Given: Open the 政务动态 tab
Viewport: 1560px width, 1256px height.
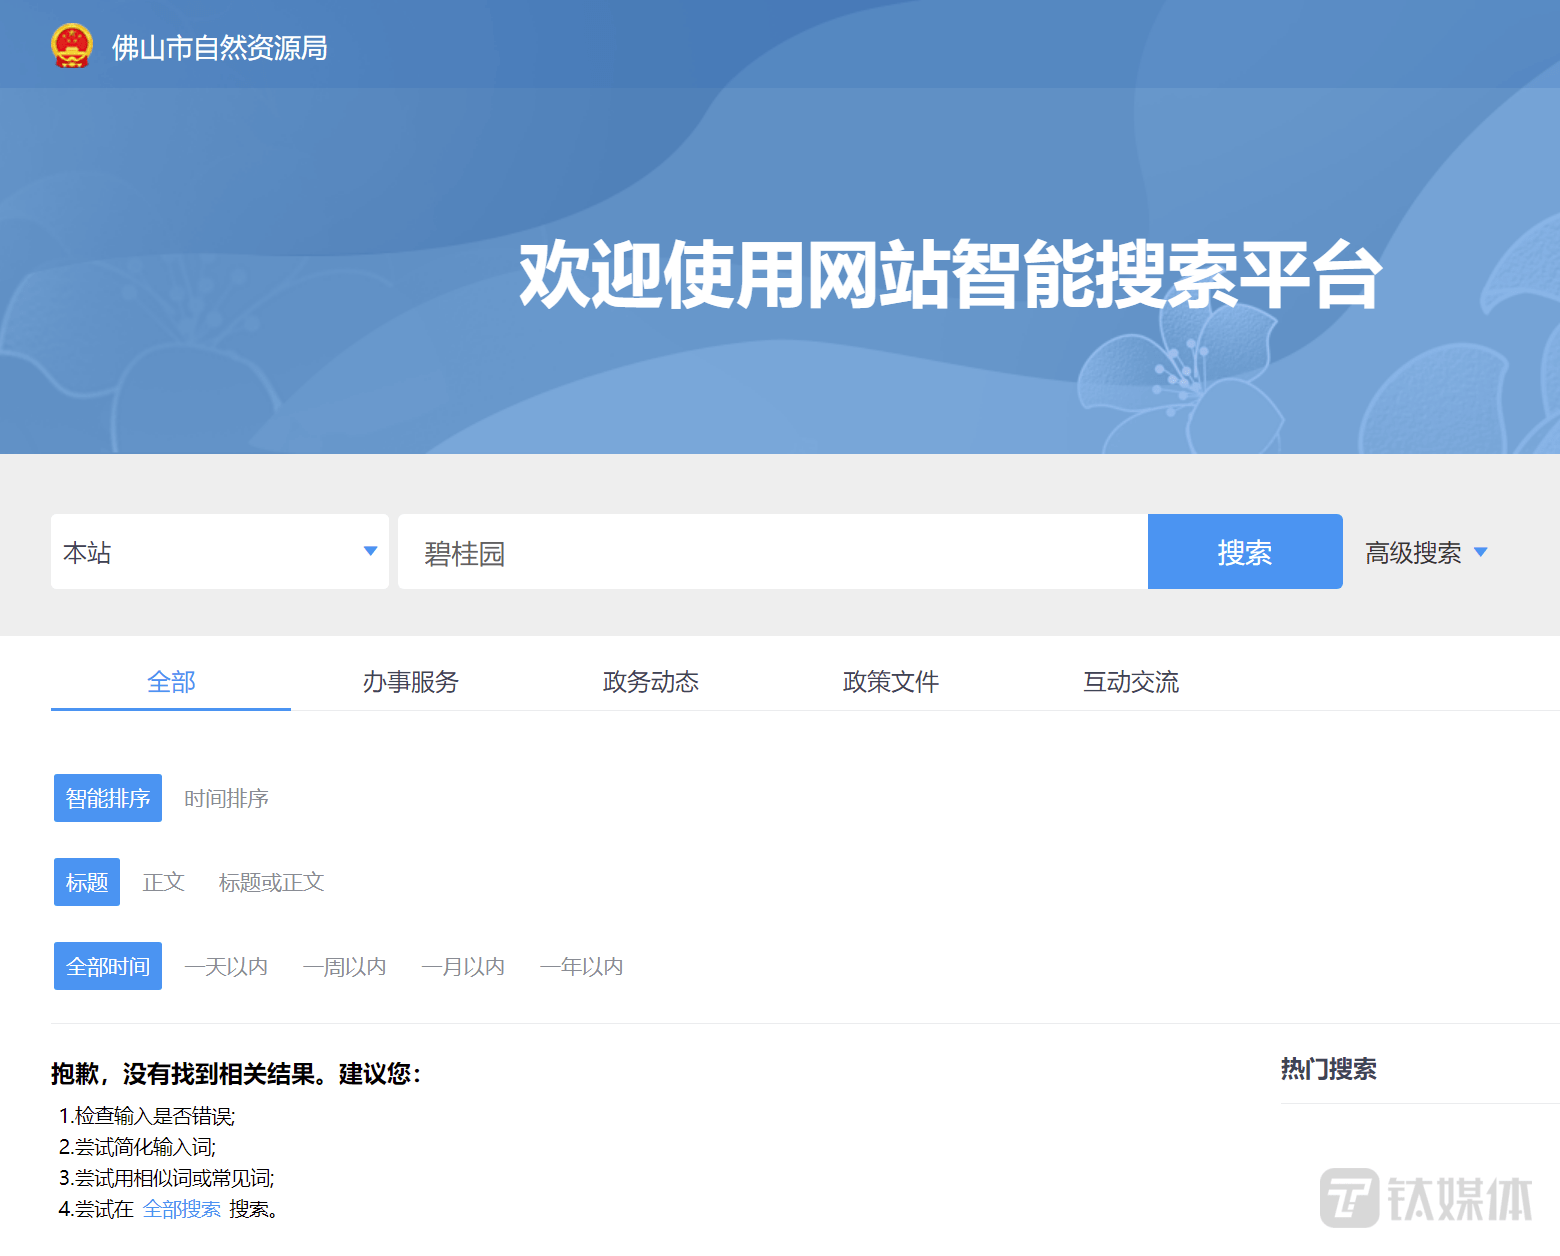Looking at the screenshot, I should click(651, 682).
